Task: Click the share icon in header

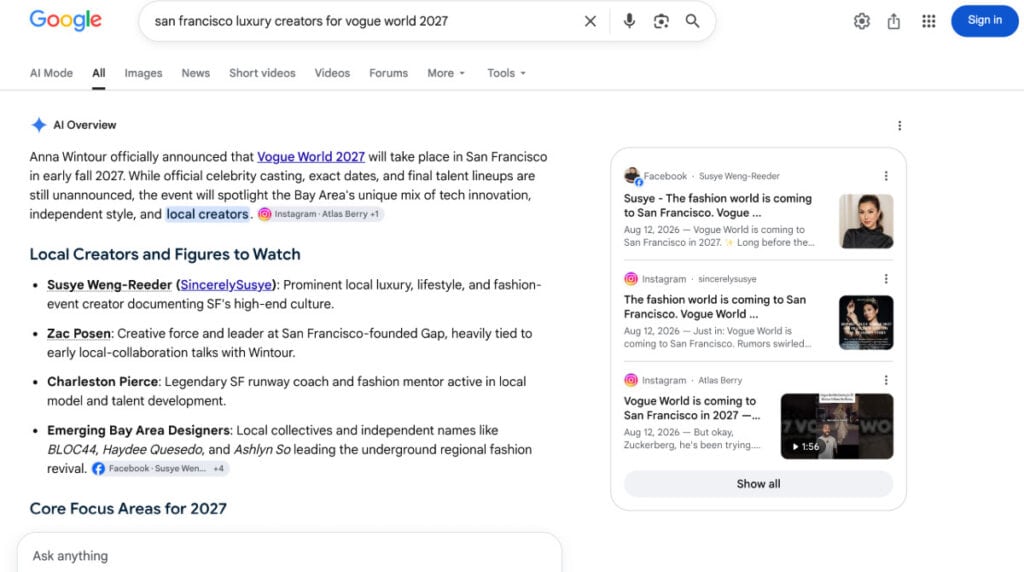Action: [893, 21]
